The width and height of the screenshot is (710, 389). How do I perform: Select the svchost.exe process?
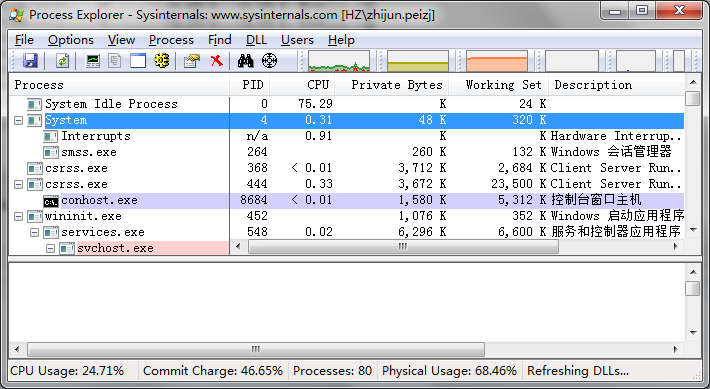tap(119, 248)
